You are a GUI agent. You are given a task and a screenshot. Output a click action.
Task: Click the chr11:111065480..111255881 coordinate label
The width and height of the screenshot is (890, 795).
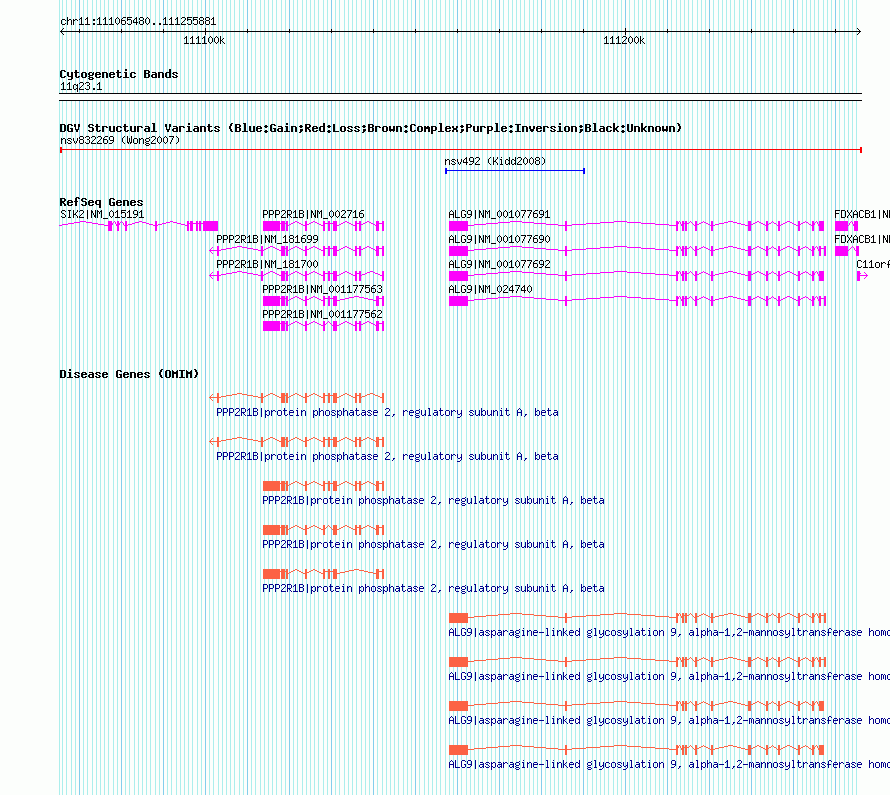[138, 22]
